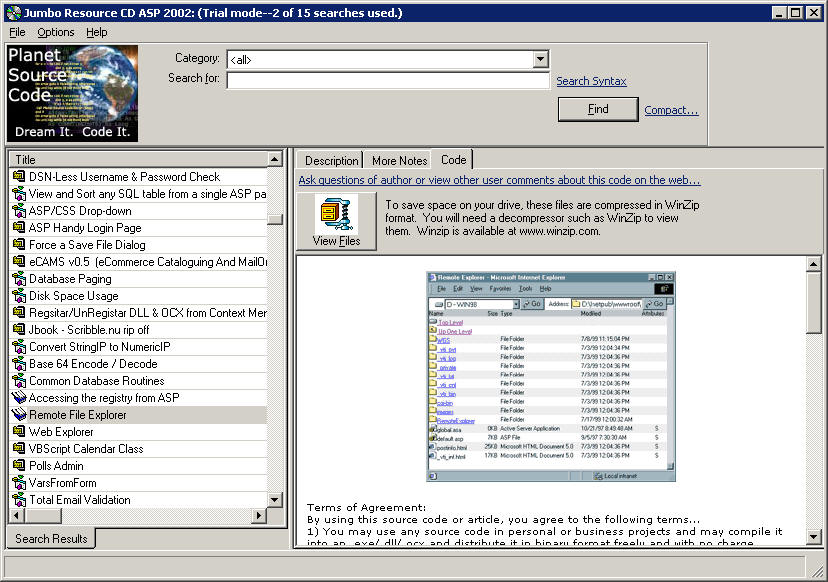Click the icon next to View and Sort any SQL table
This screenshot has height=582, width=828.
[x=19, y=193]
